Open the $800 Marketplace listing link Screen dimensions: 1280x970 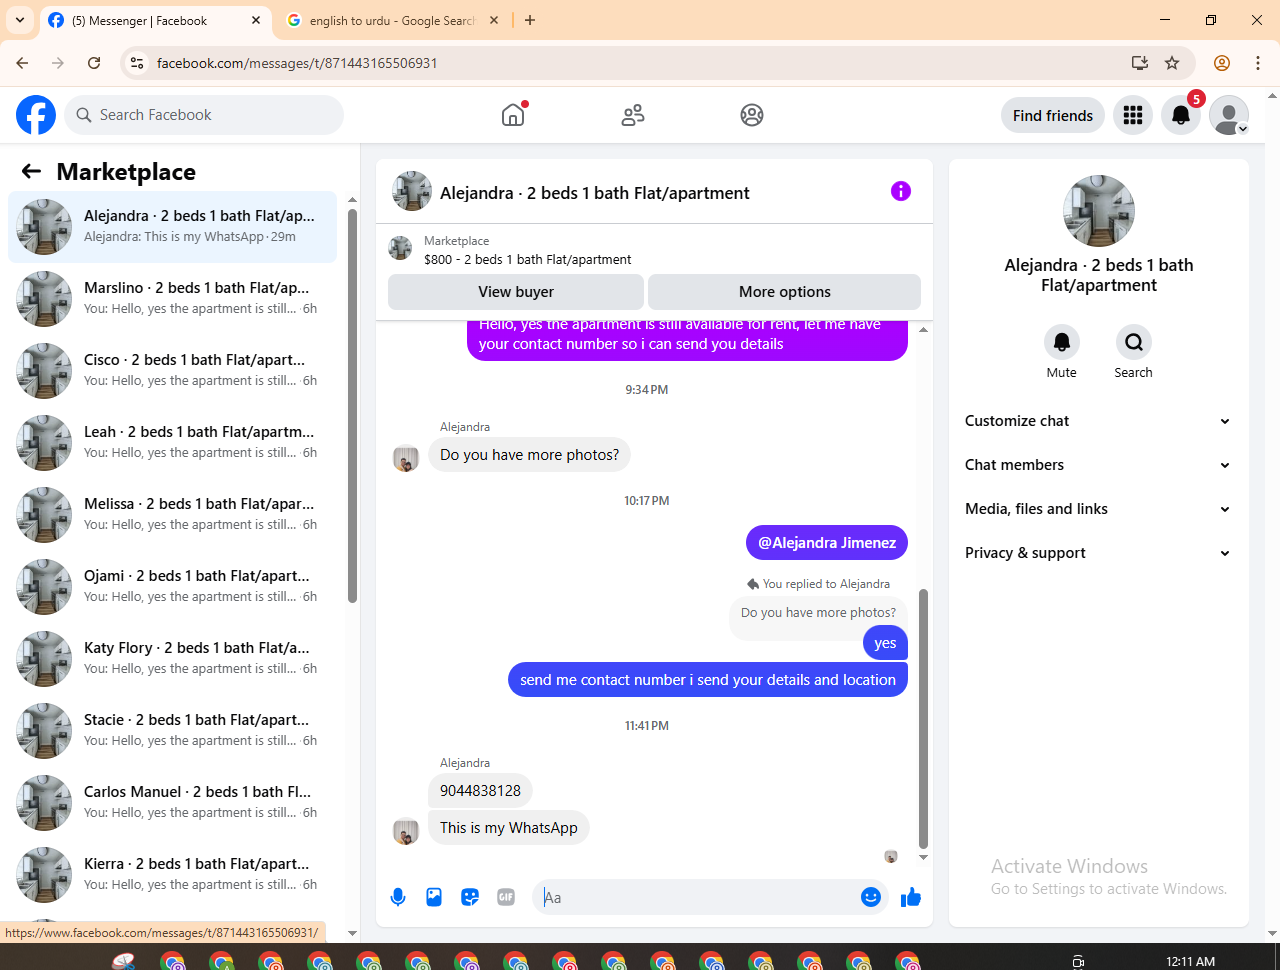(x=527, y=259)
